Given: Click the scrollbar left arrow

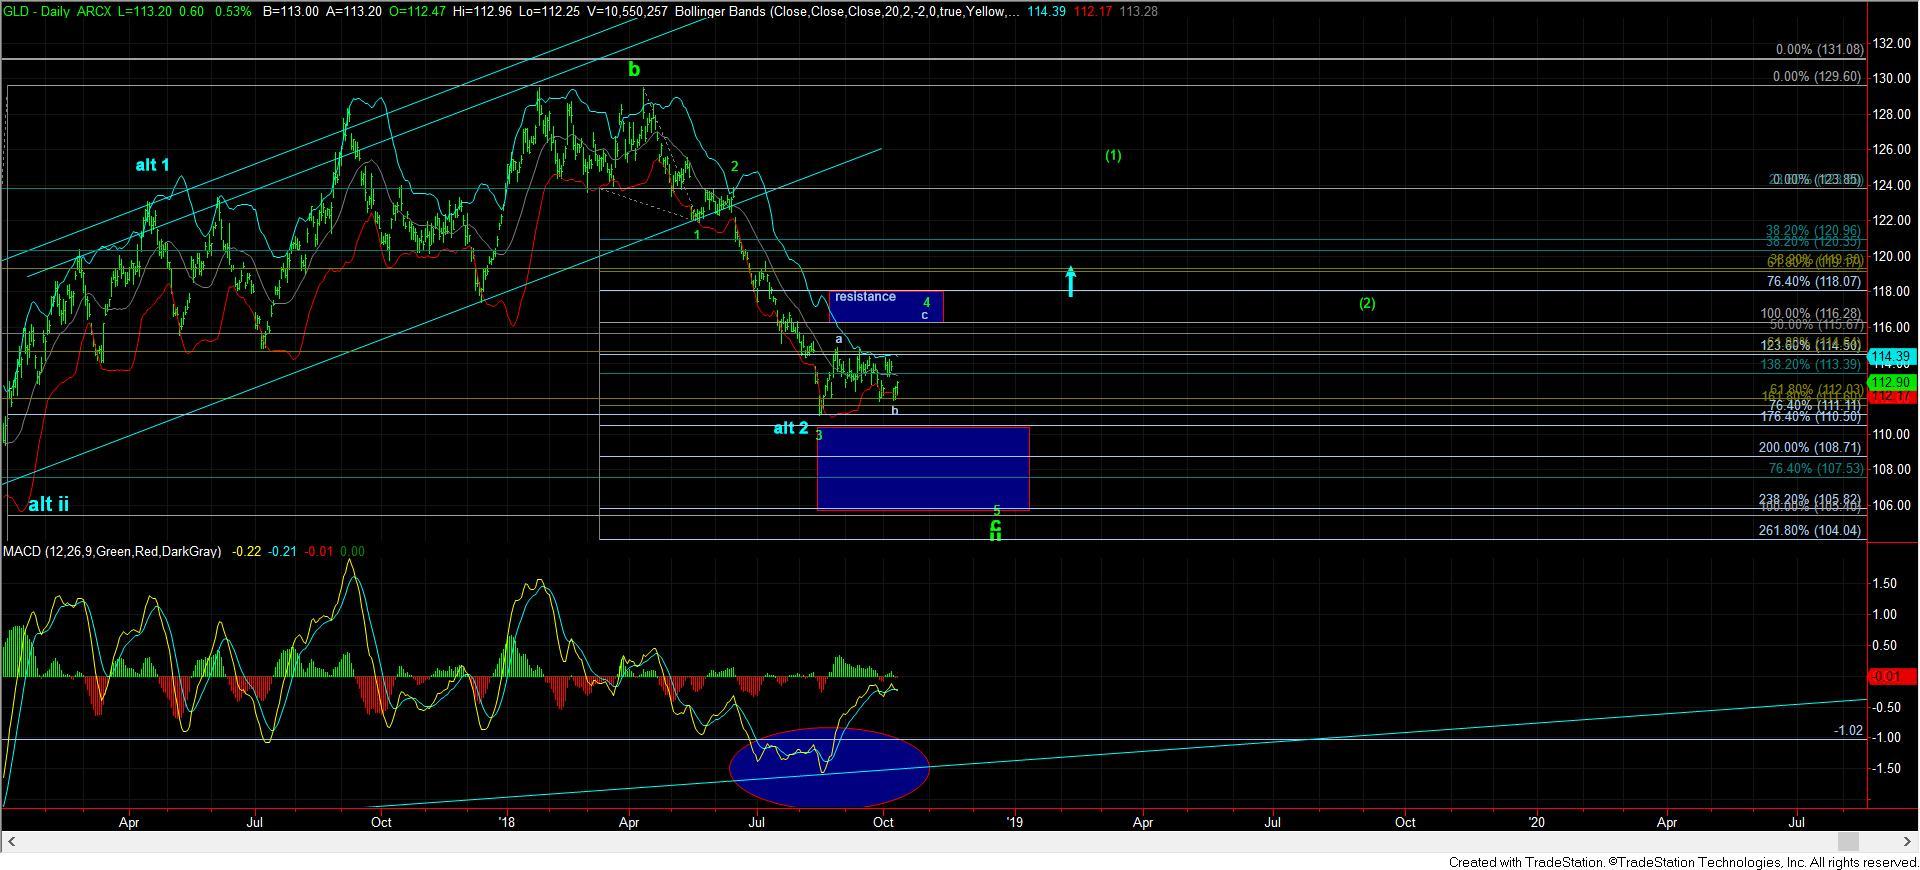Looking at the screenshot, I should [x=8, y=841].
